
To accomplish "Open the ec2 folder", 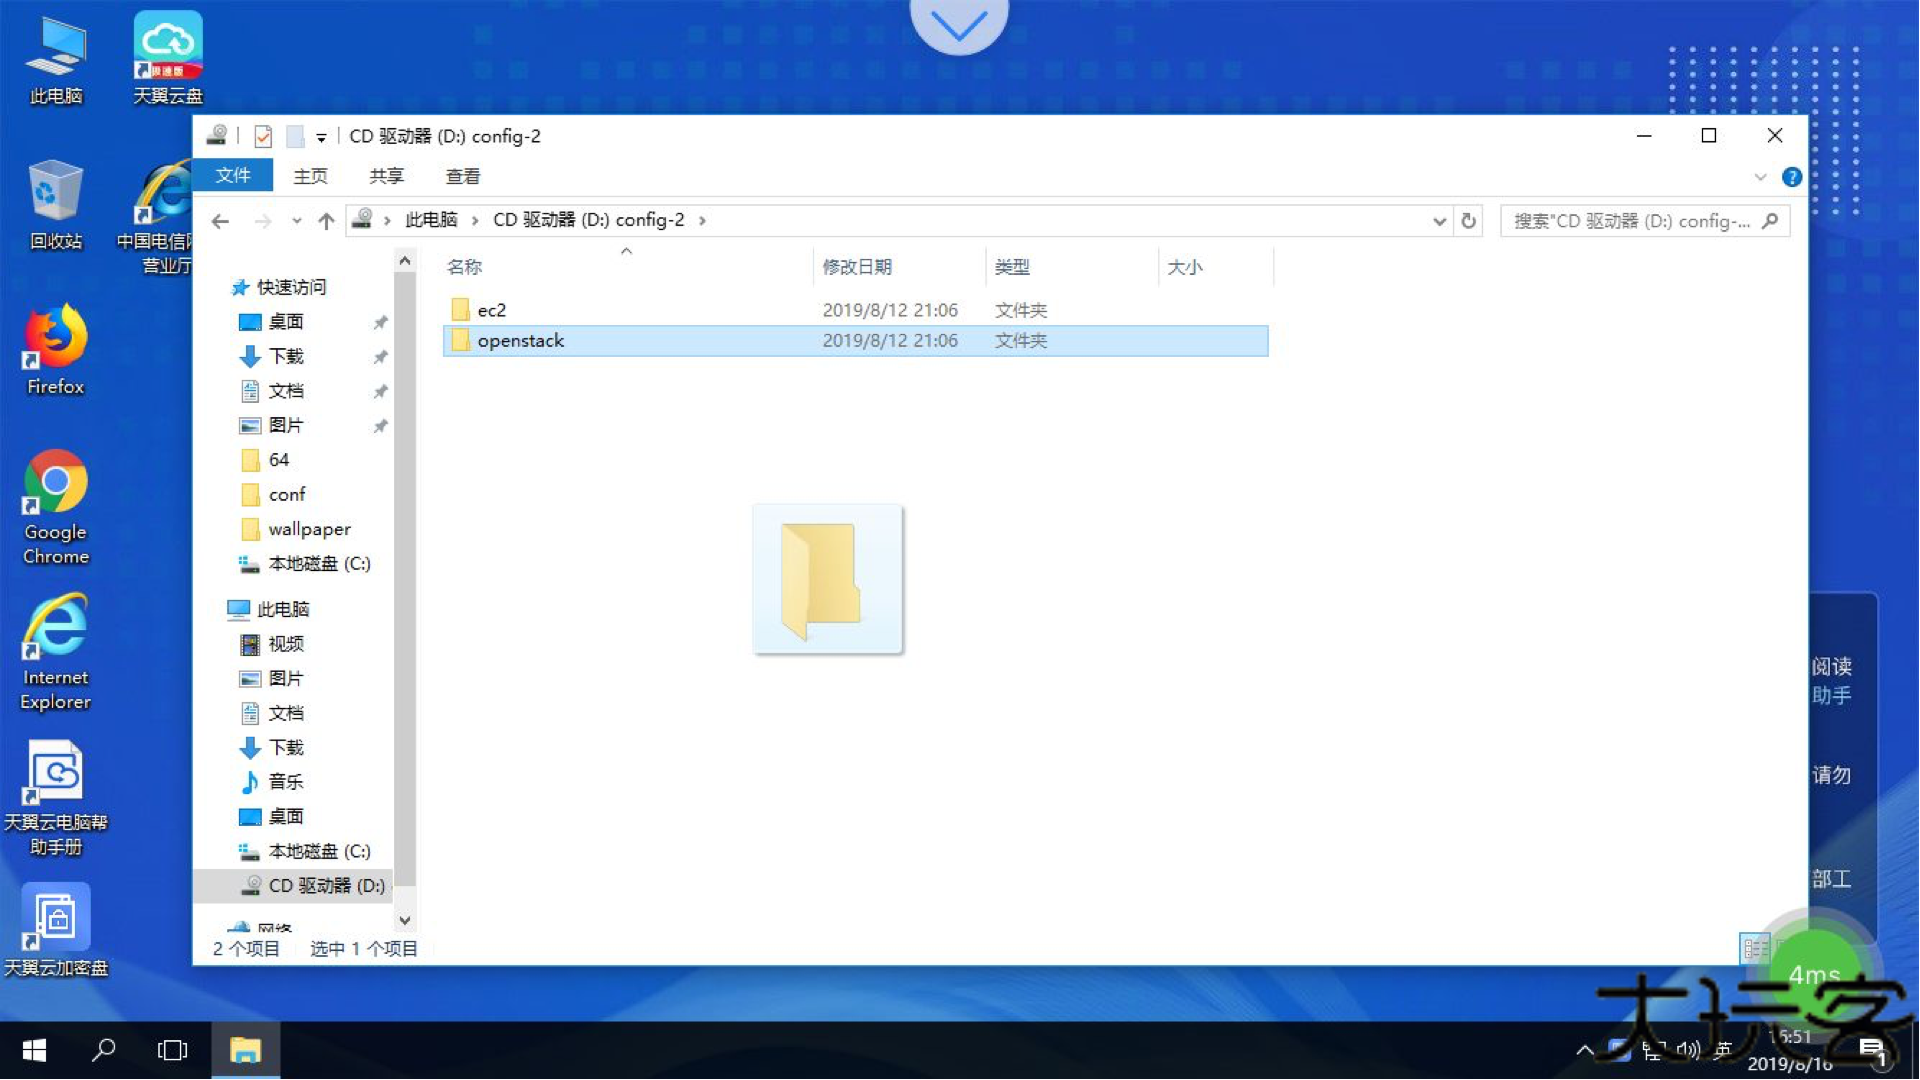I will (x=491, y=309).
